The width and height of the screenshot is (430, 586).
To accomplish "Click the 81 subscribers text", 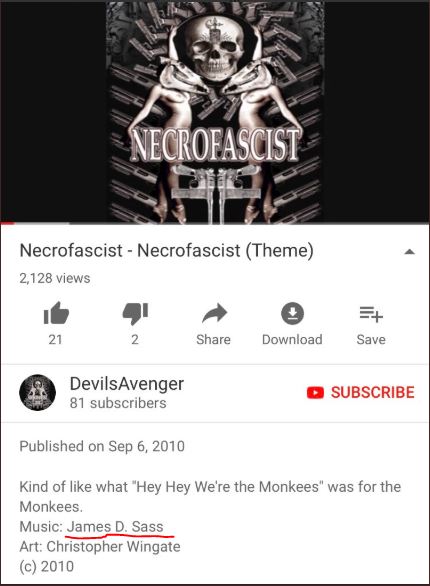I will point(118,403).
